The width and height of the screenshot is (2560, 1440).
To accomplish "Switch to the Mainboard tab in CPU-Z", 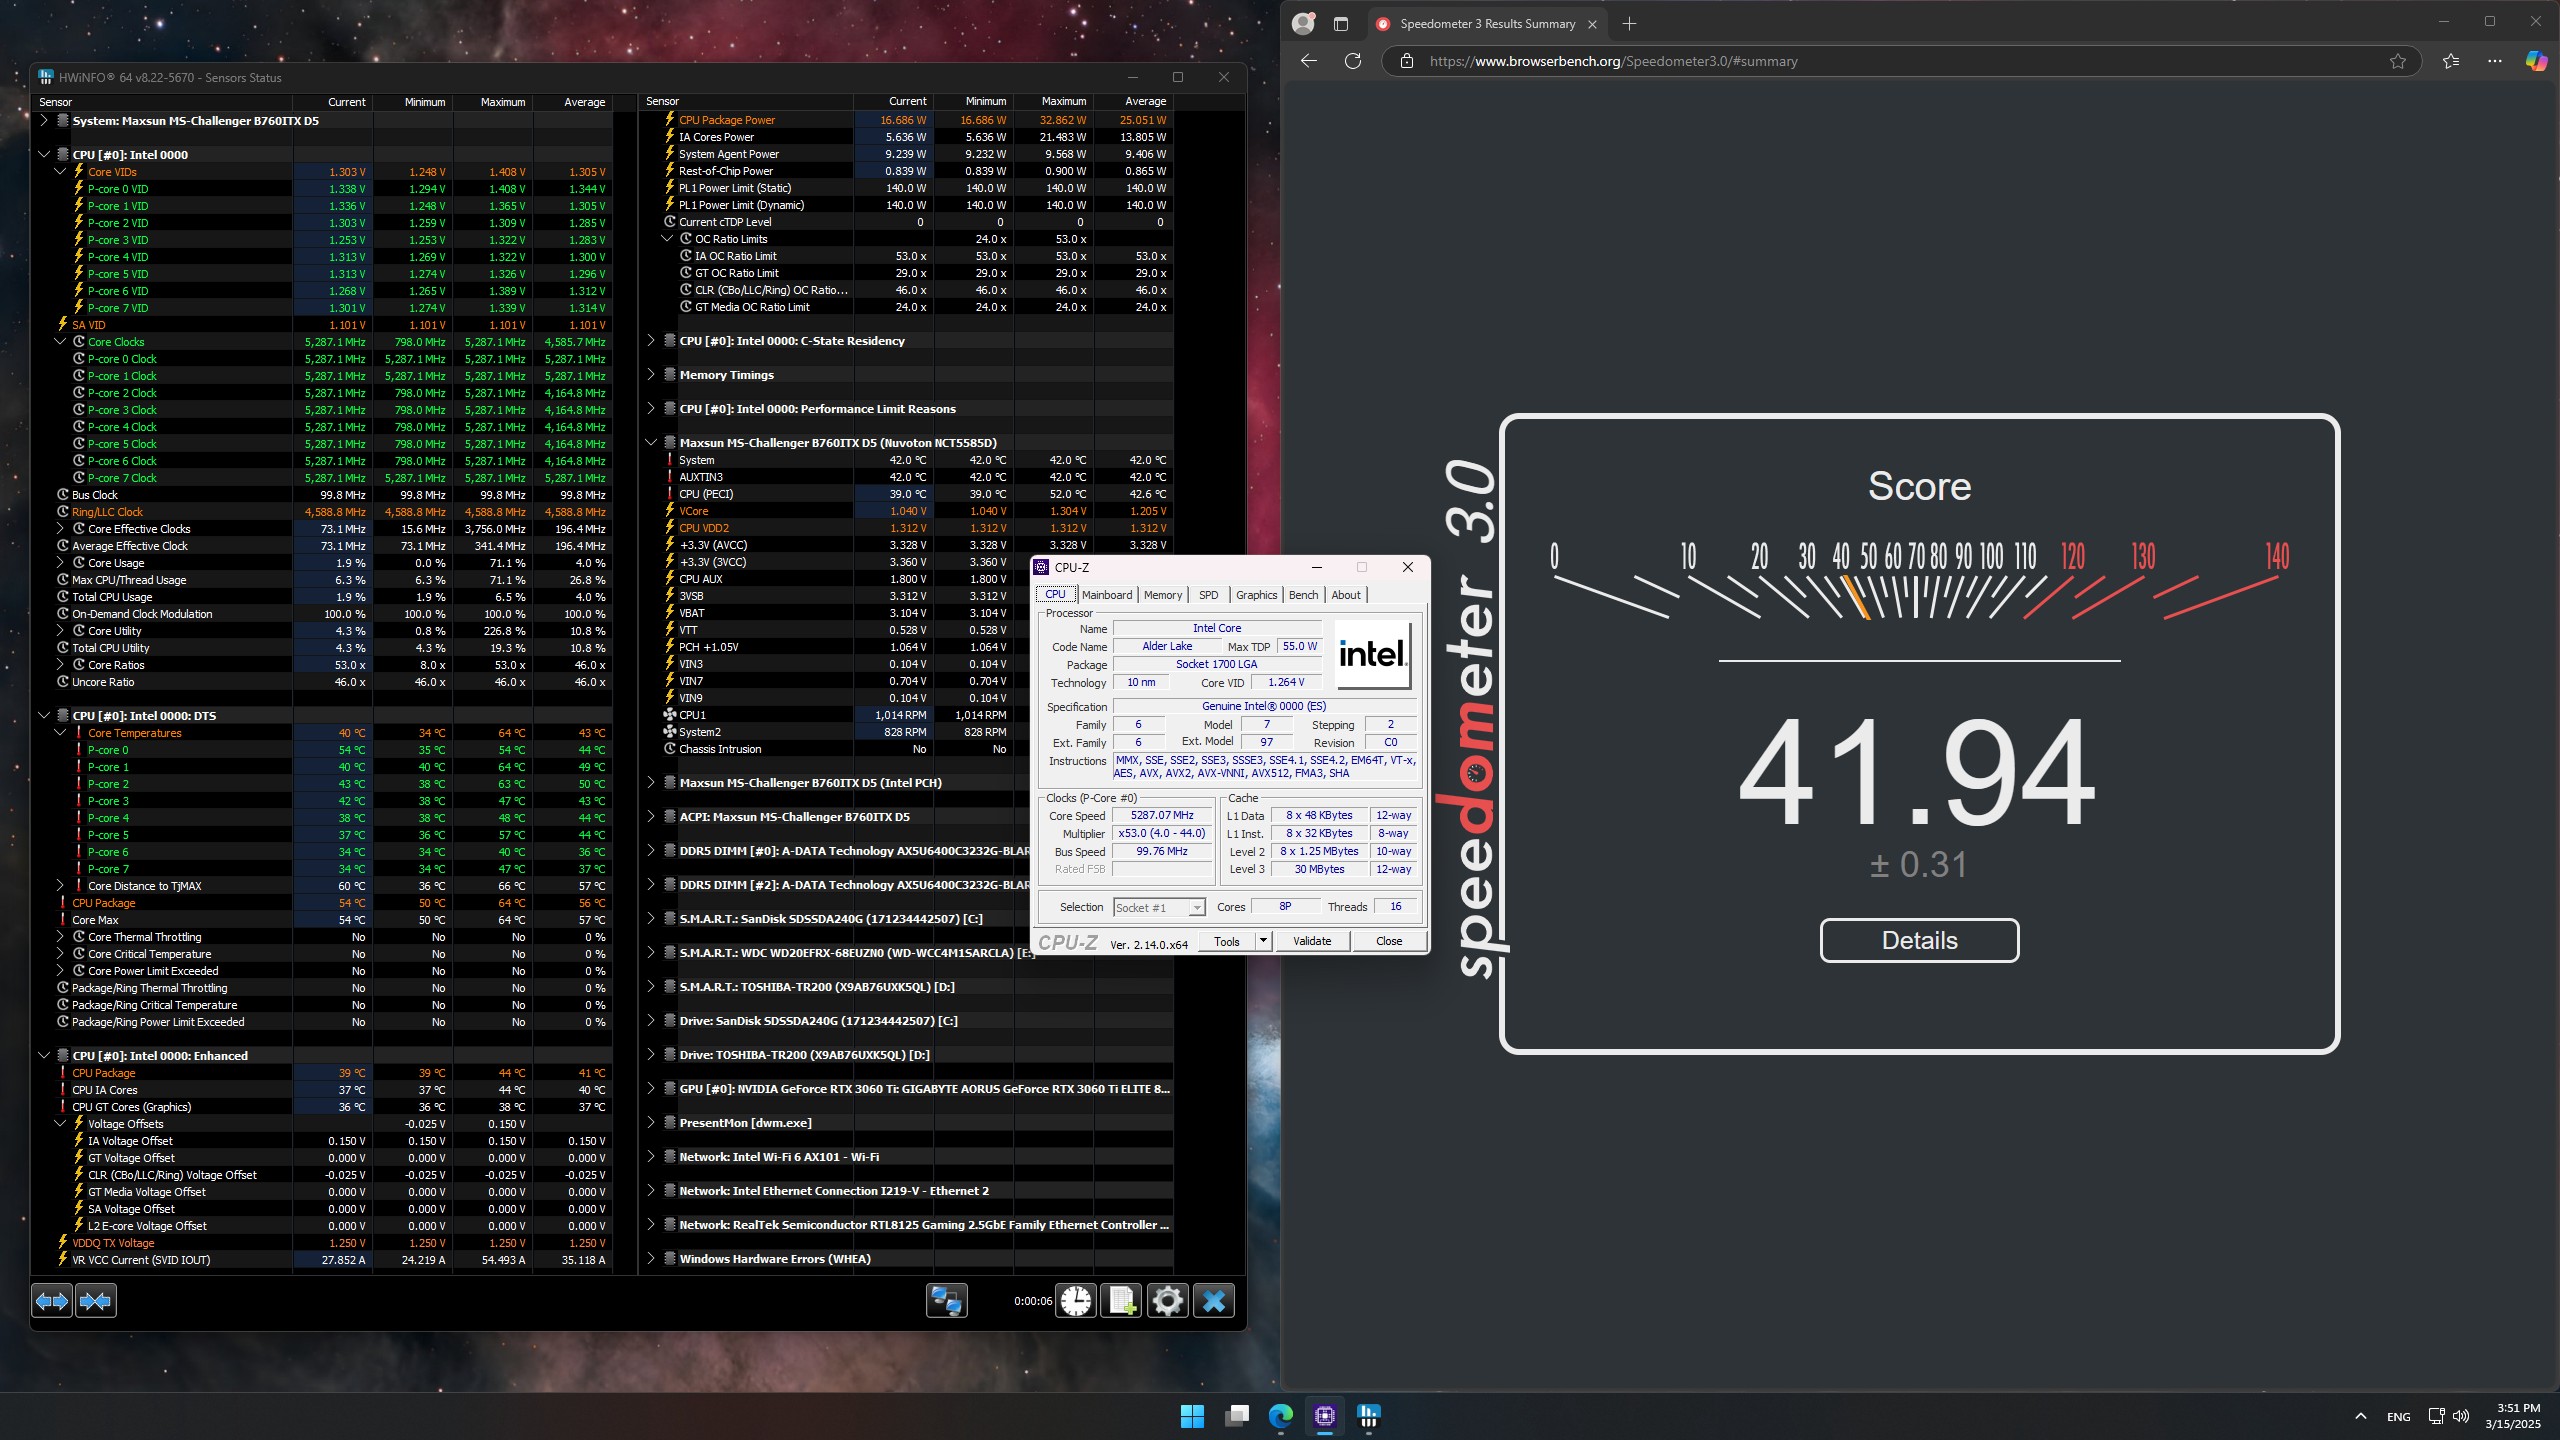I will point(1107,595).
